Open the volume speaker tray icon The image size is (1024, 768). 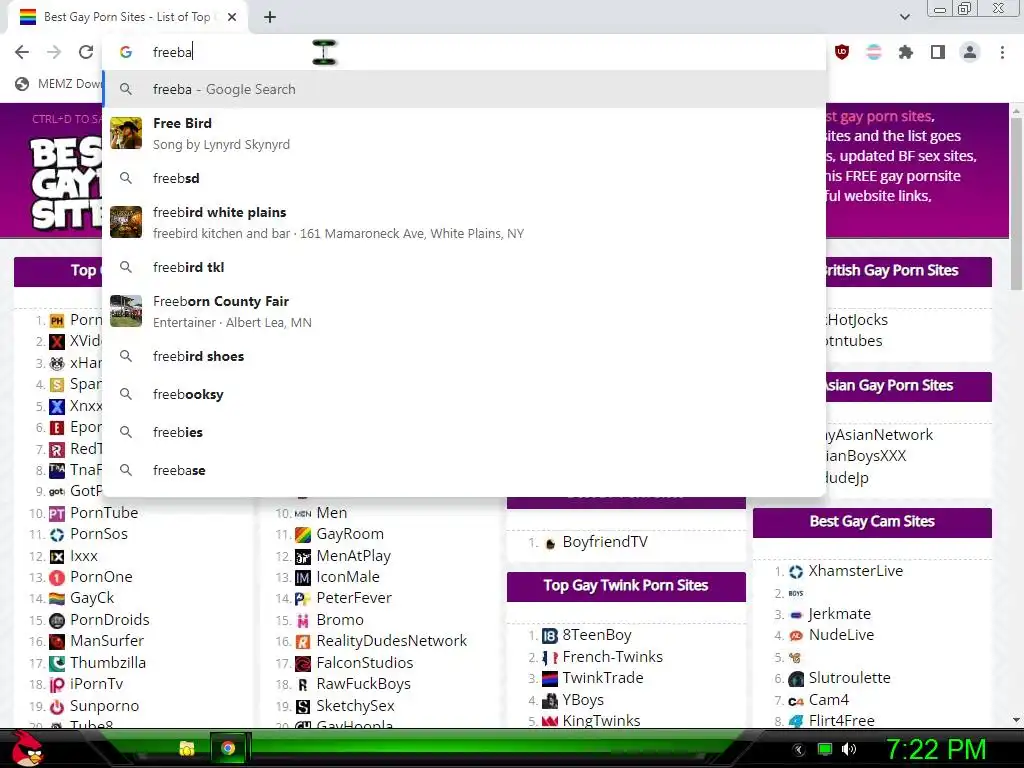849,750
